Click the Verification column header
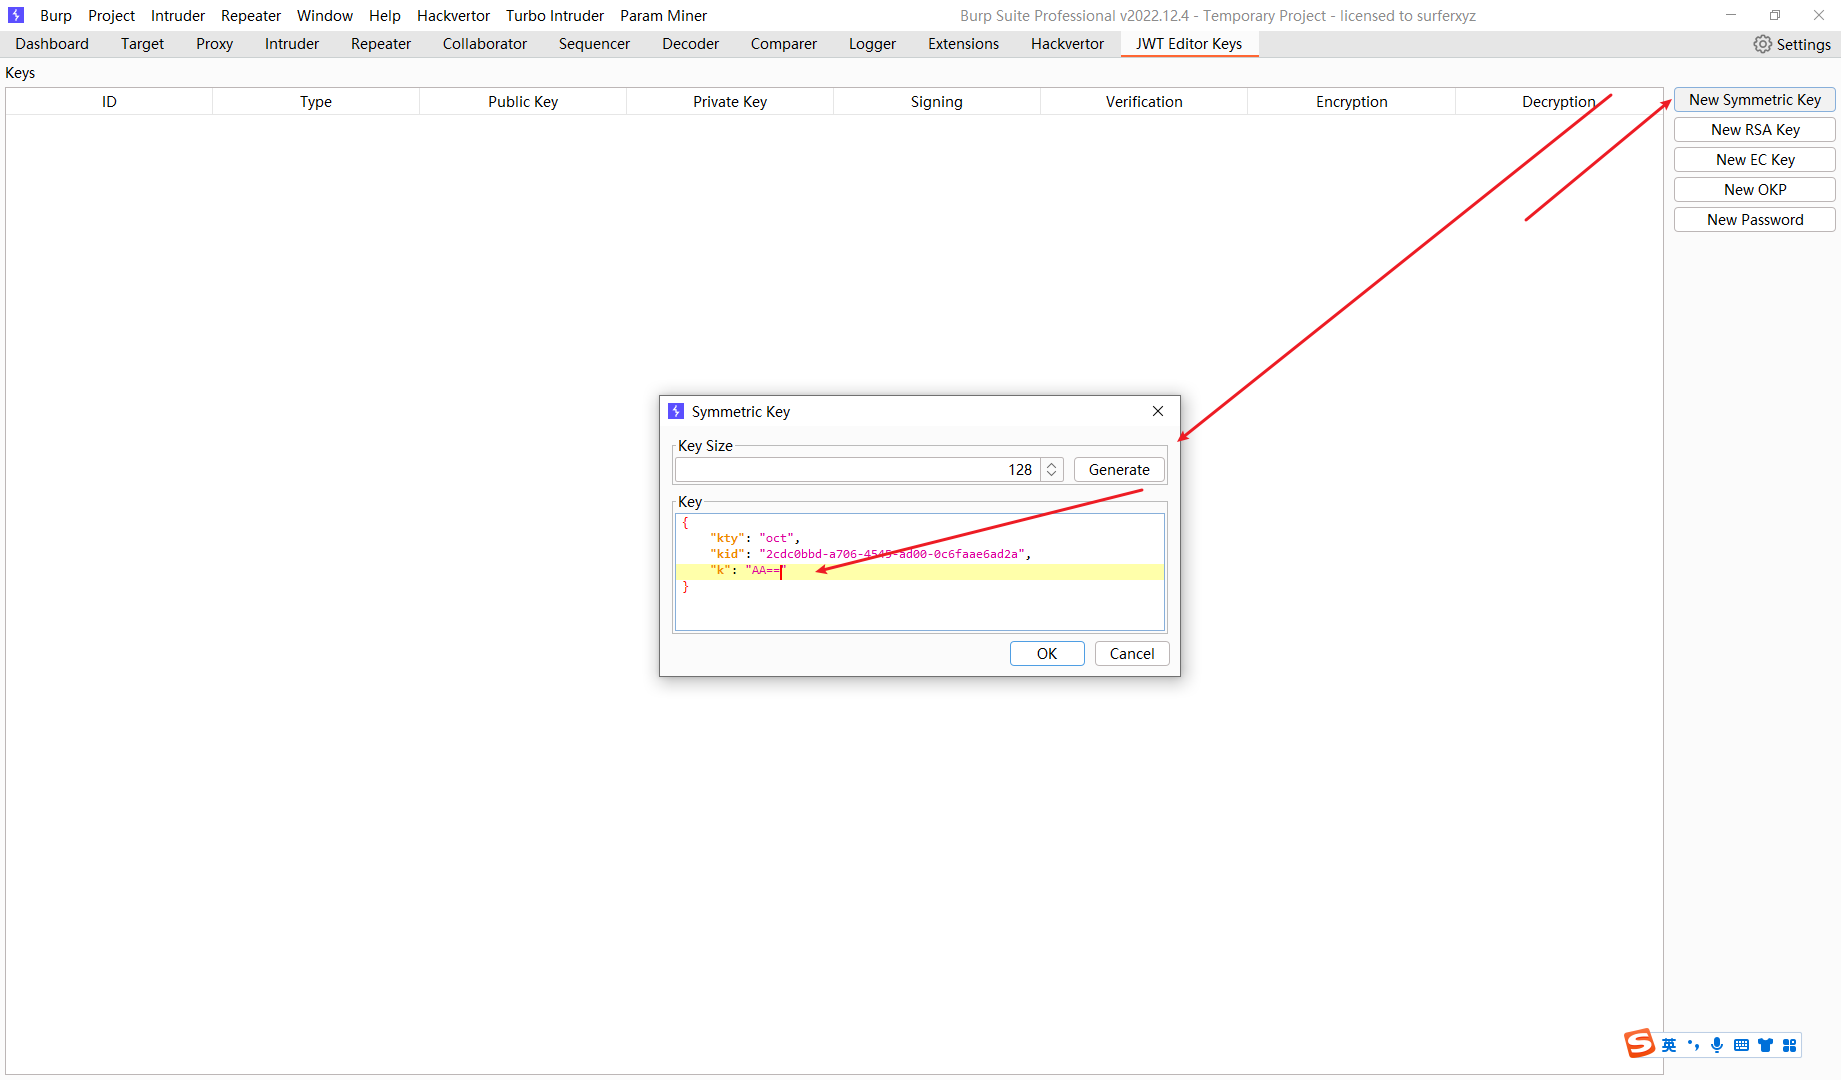The width and height of the screenshot is (1841, 1080). [1144, 101]
